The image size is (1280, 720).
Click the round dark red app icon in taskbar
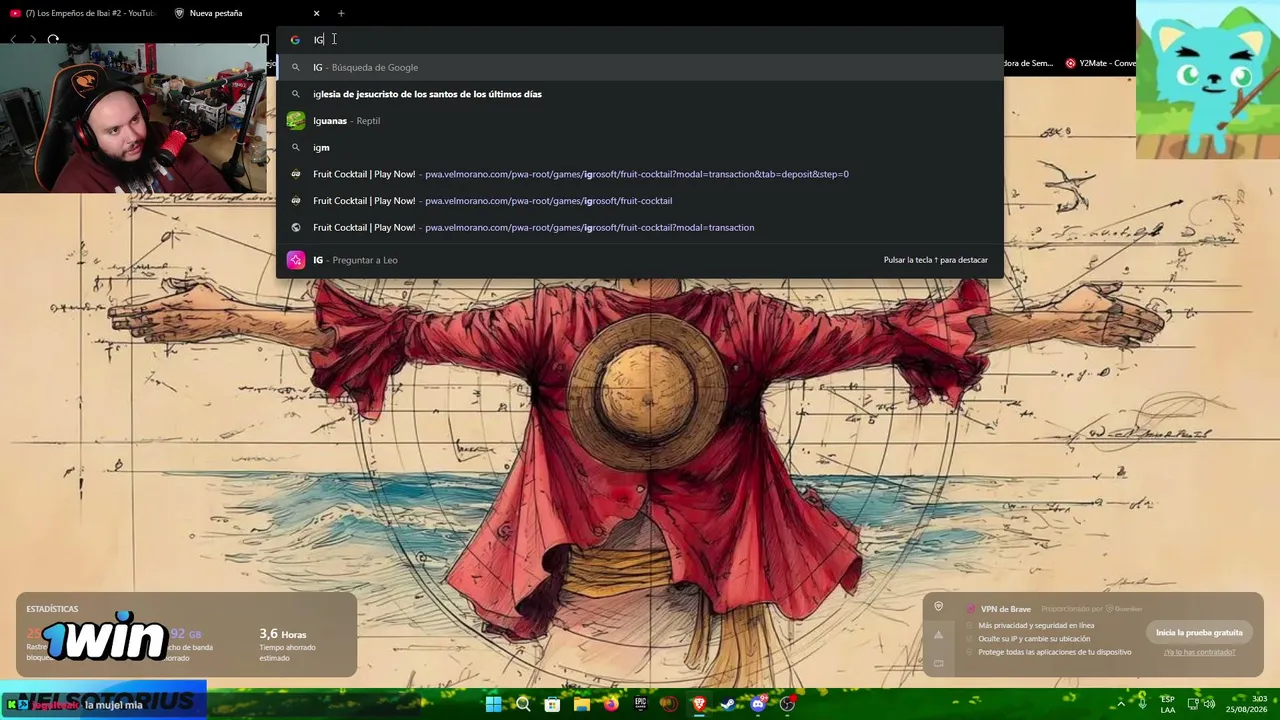tap(669, 704)
